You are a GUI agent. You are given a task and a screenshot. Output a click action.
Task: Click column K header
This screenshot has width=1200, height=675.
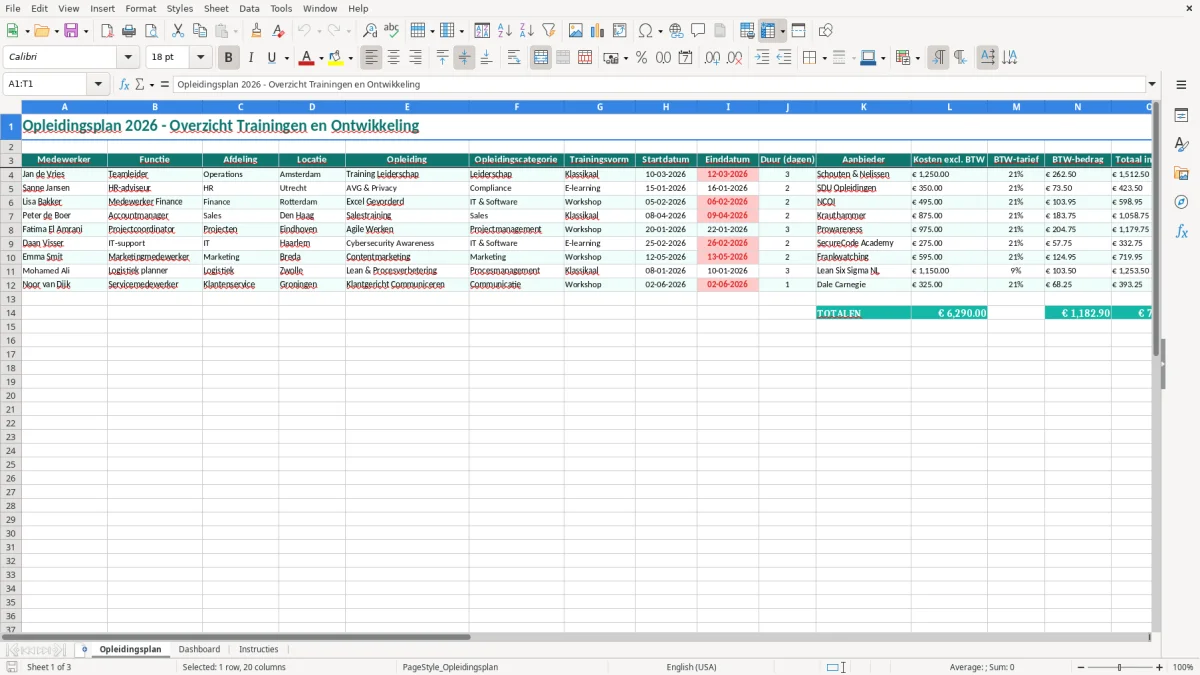coord(863,107)
